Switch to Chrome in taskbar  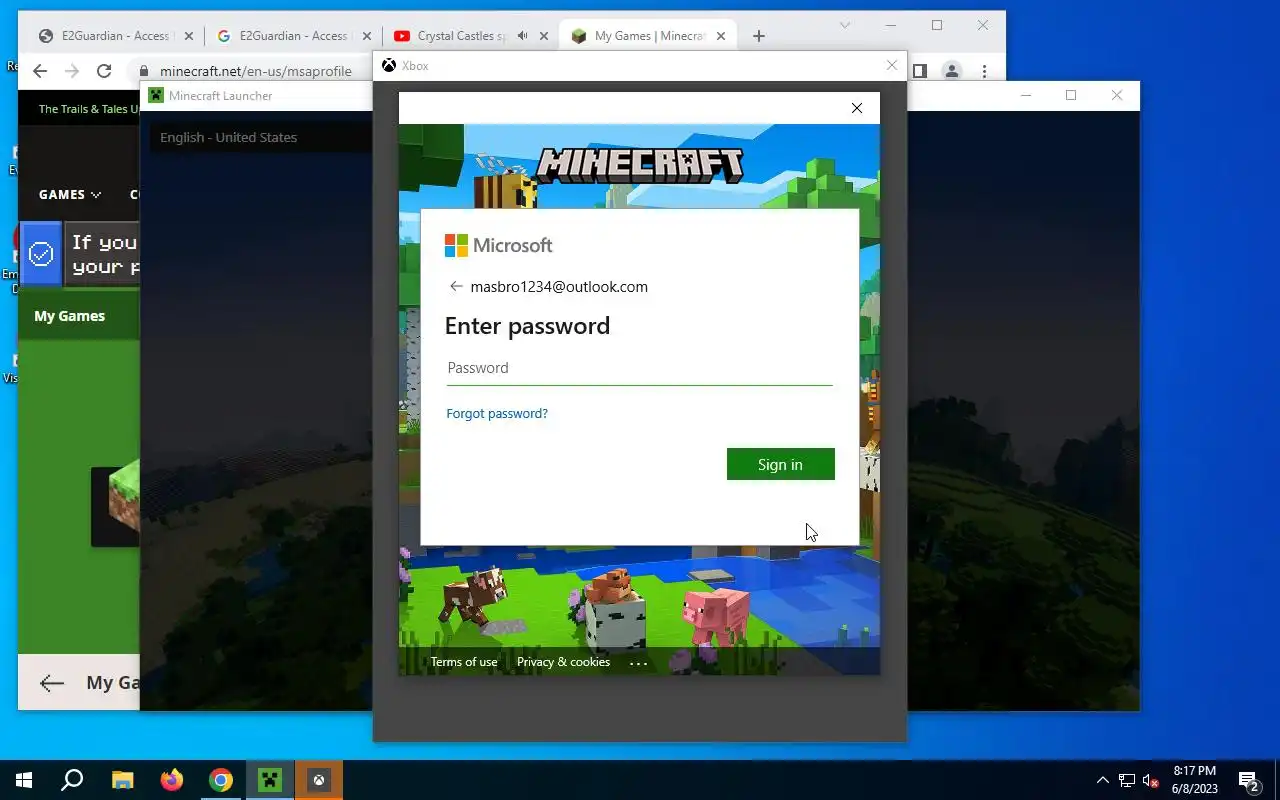(221, 780)
